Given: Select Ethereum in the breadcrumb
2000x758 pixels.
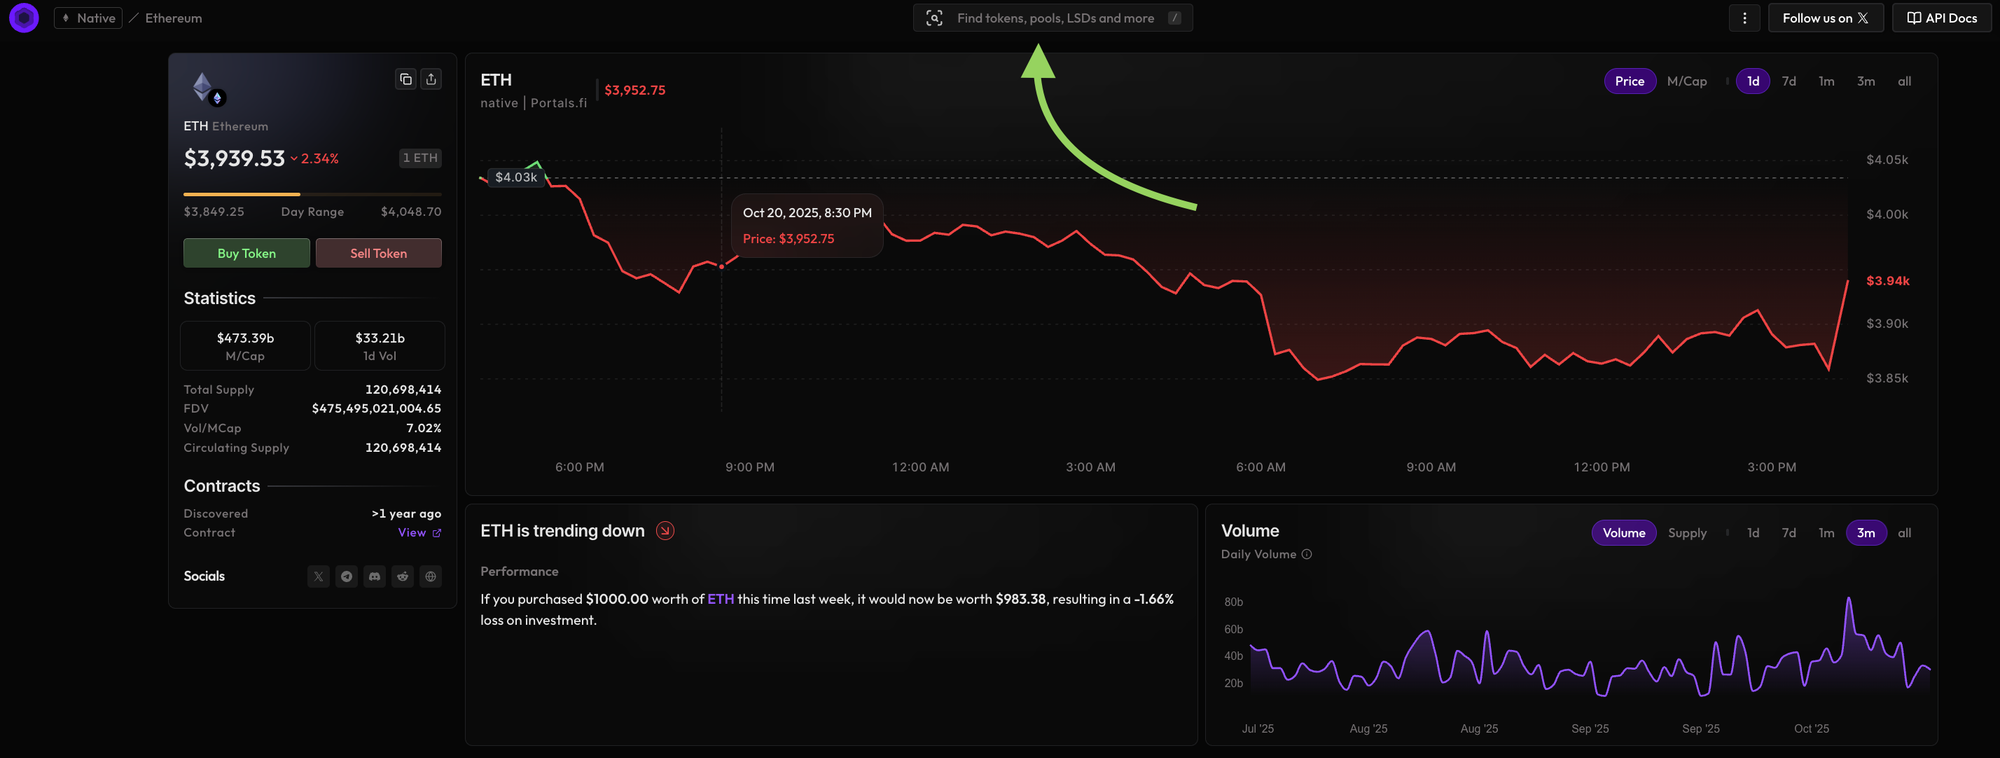Looking at the screenshot, I should pos(173,18).
